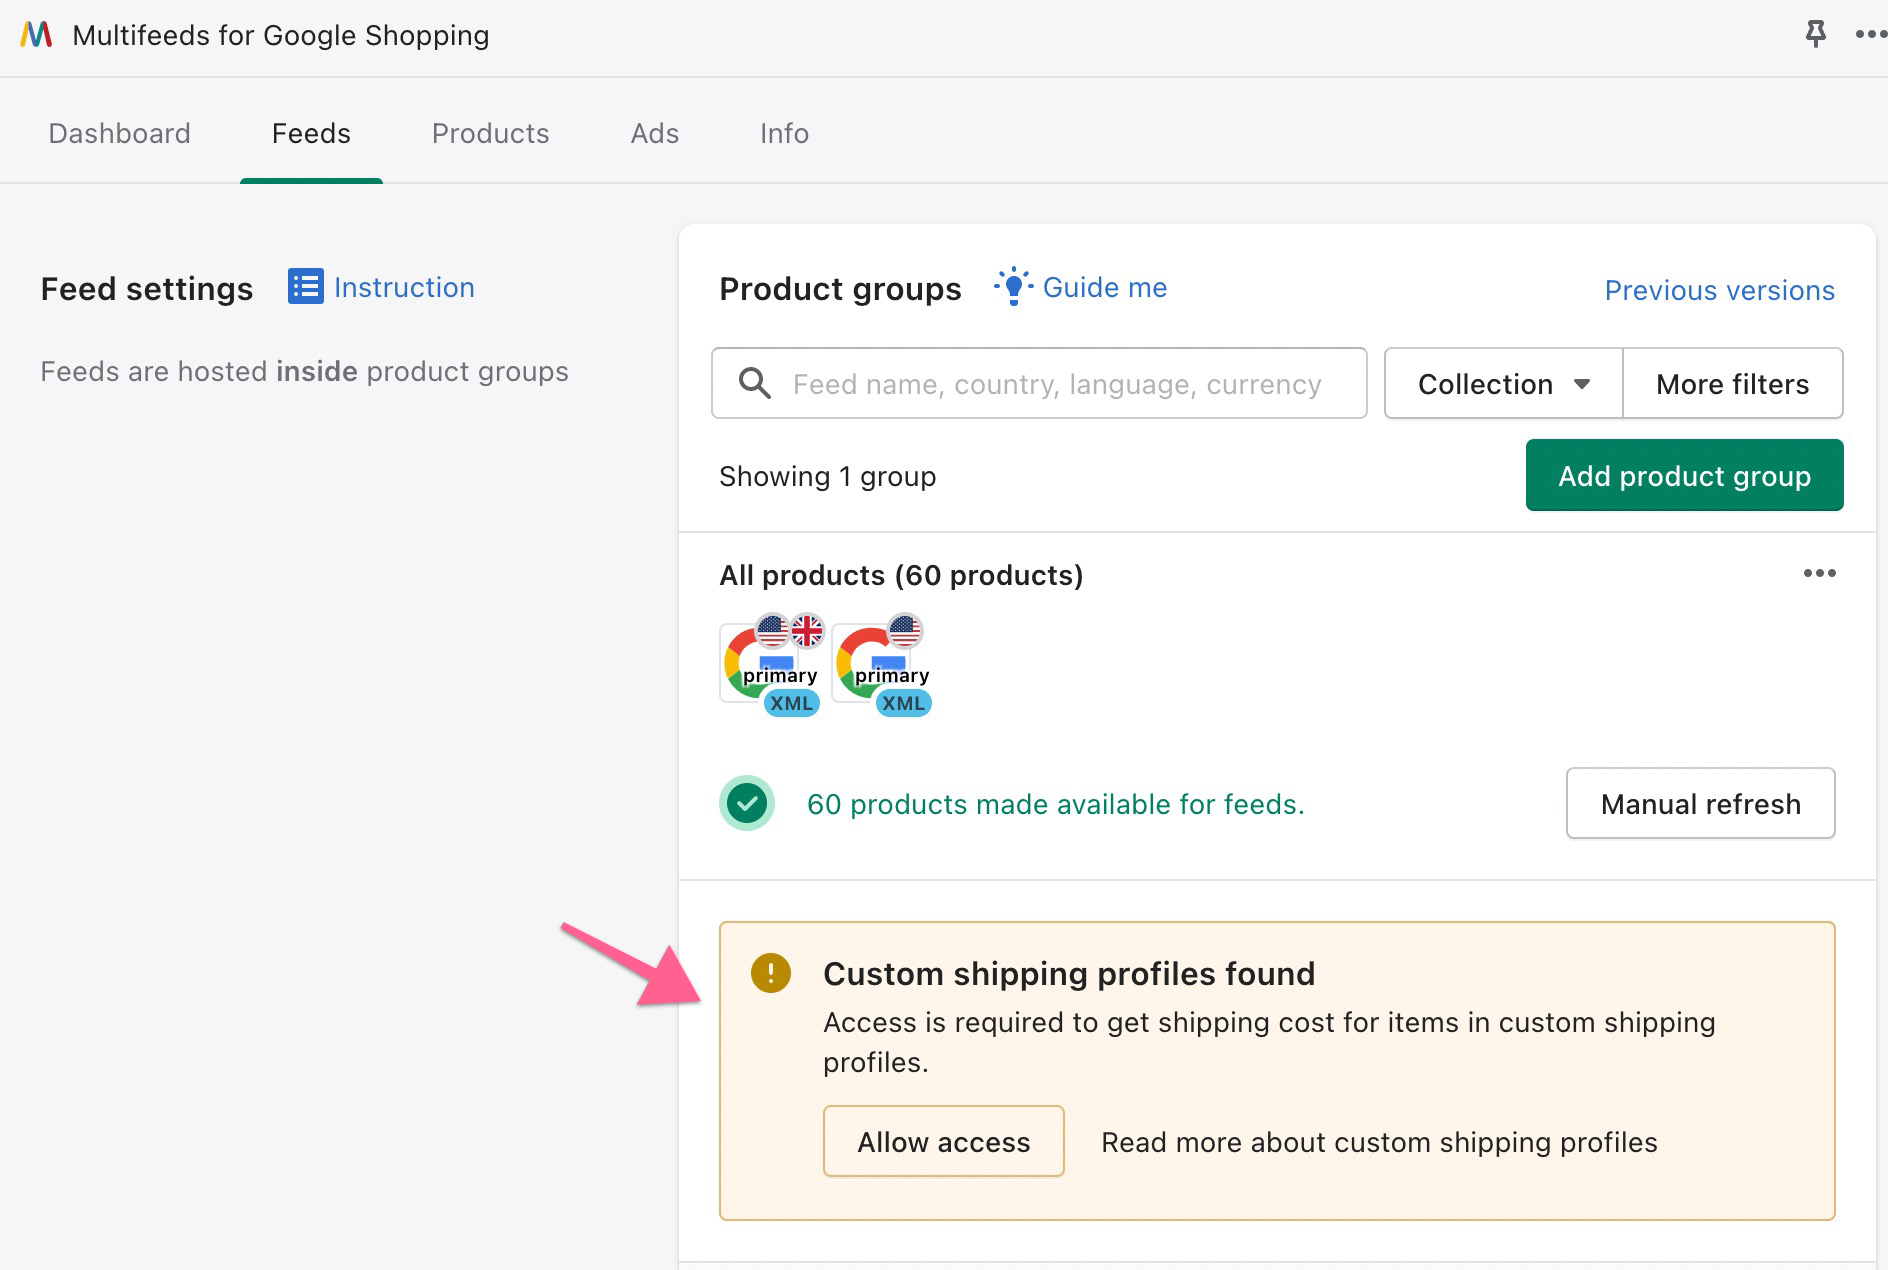The width and height of the screenshot is (1888, 1270).
Task: Click "60 products made available for feeds." text
Action: point(1055,804)
